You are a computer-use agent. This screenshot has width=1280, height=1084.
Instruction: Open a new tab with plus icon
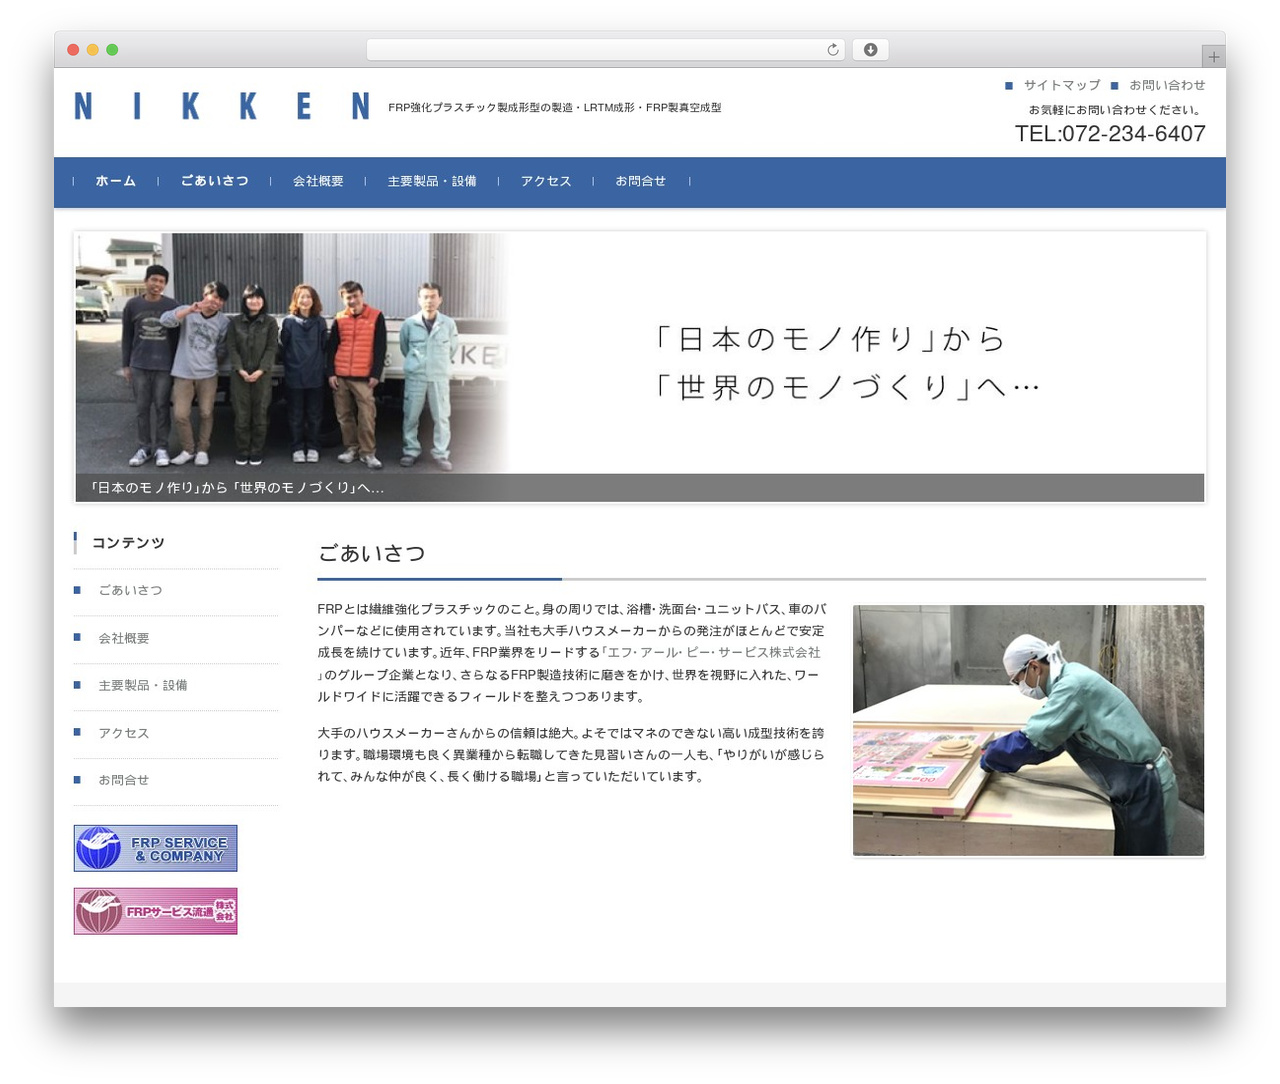(x=1213, y=57)
